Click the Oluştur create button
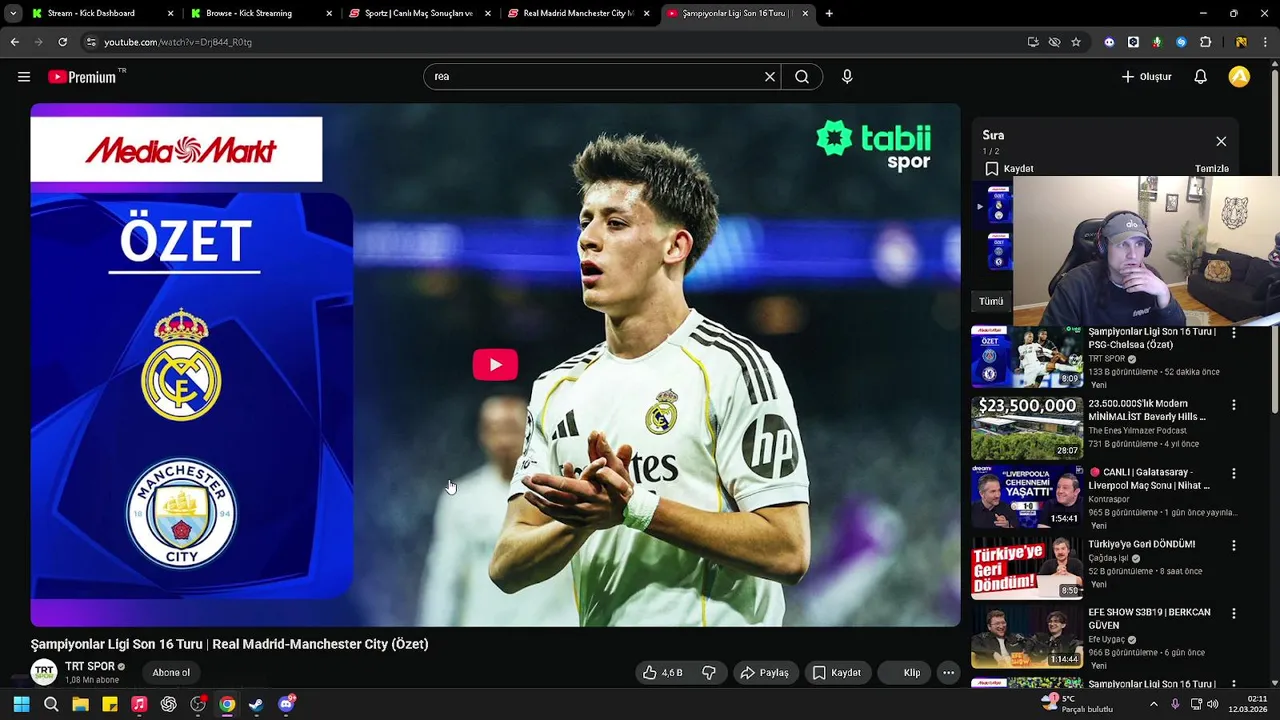The image size is (1280, 720). coord(1146,77)
